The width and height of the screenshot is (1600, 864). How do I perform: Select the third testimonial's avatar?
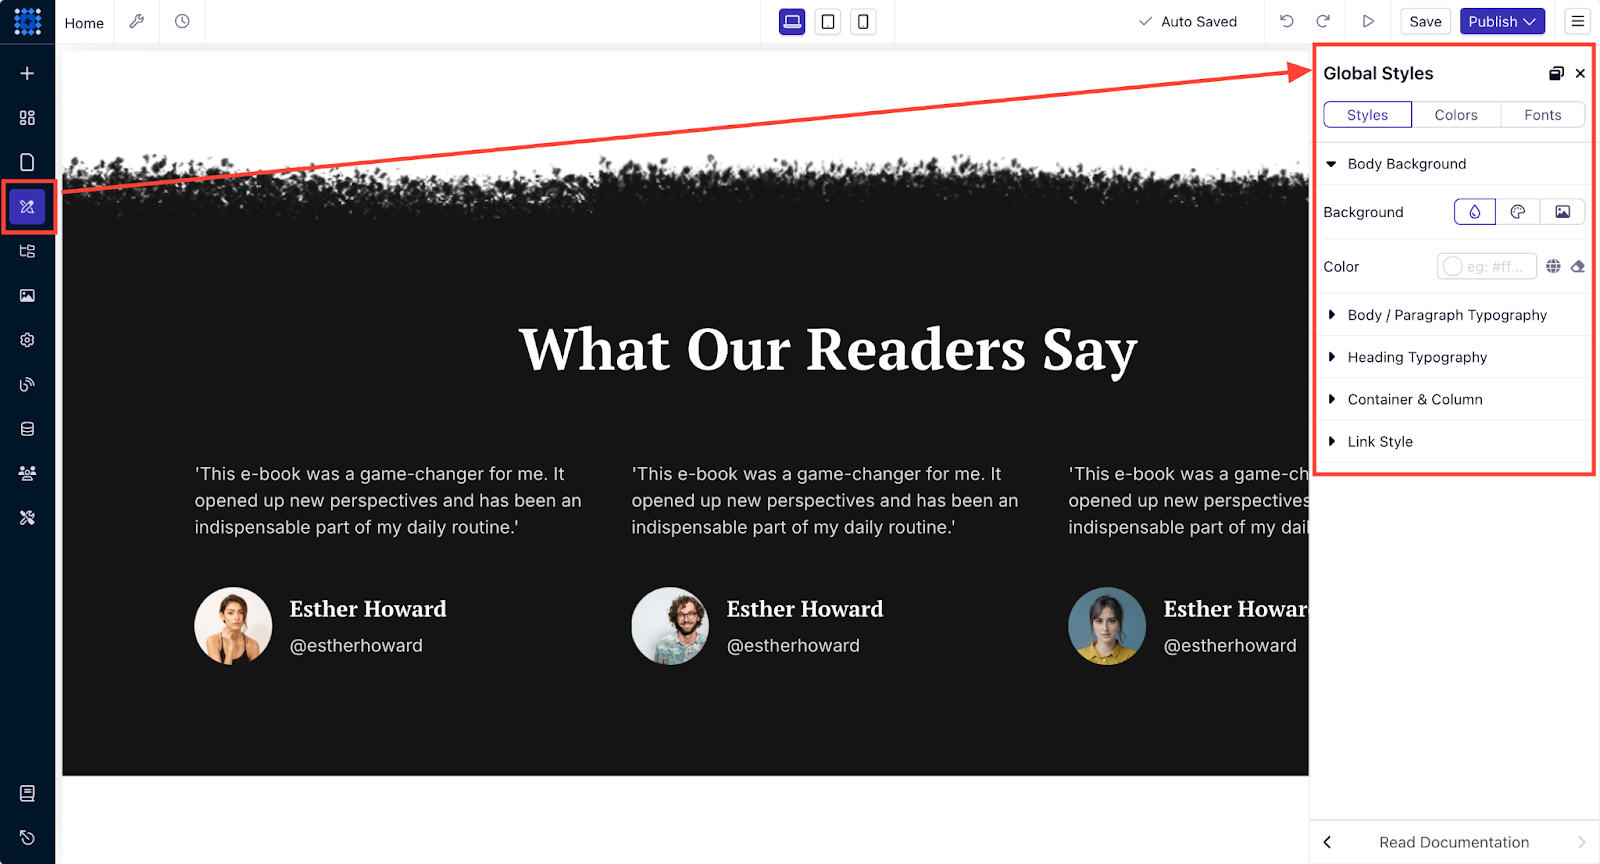[1107, 626]
